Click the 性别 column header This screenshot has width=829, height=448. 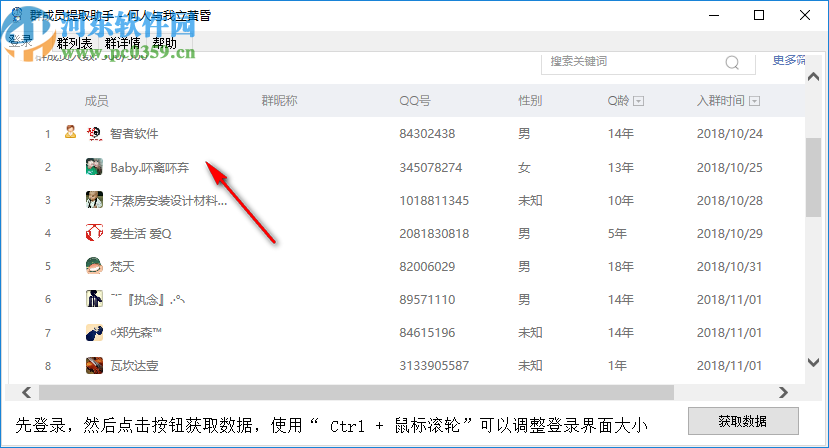(x=530, y=100)
